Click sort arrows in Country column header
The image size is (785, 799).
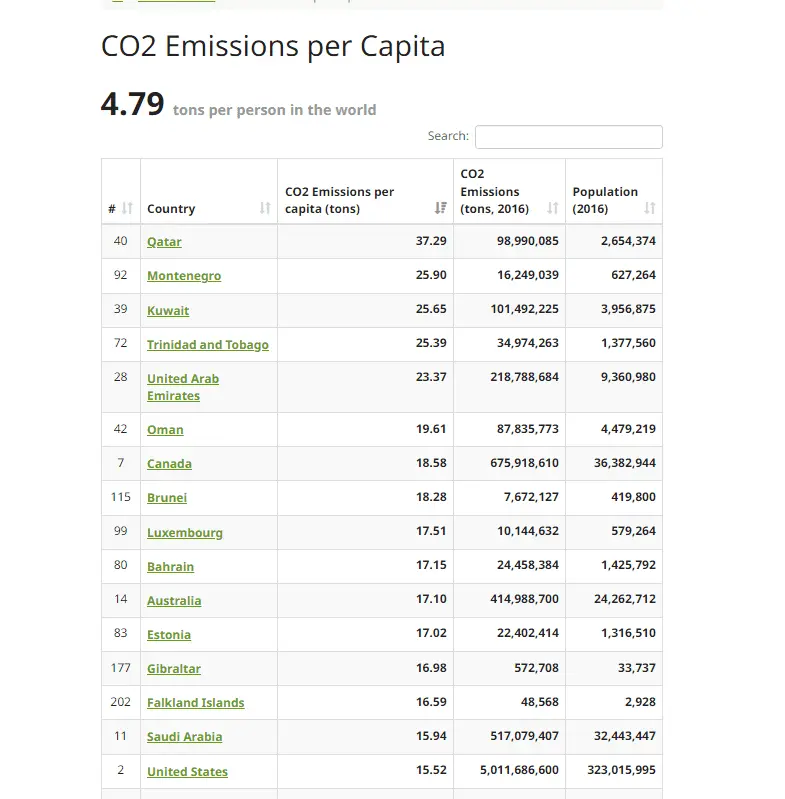(265, 209)
